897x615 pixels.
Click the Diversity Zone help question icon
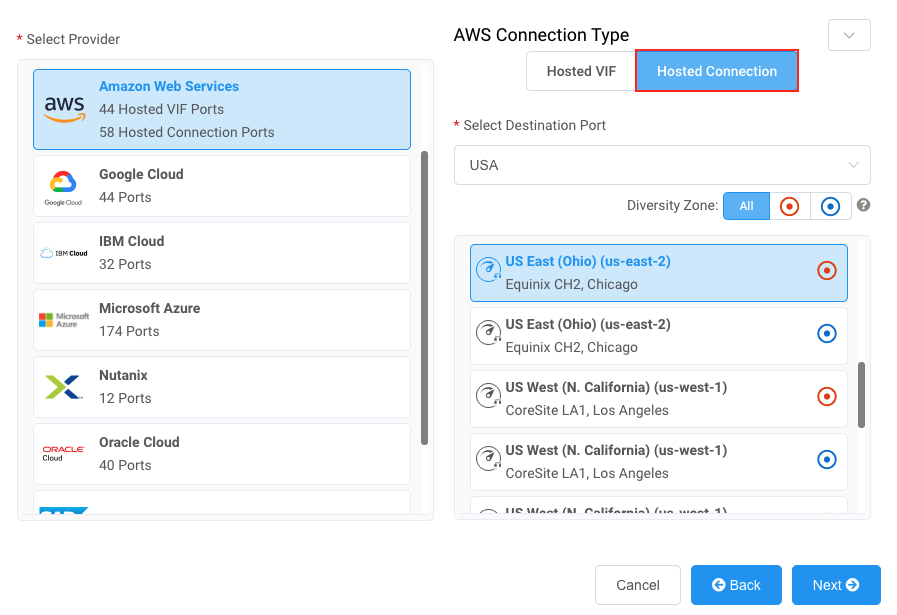pyautogui.click(x=863, y=205)
